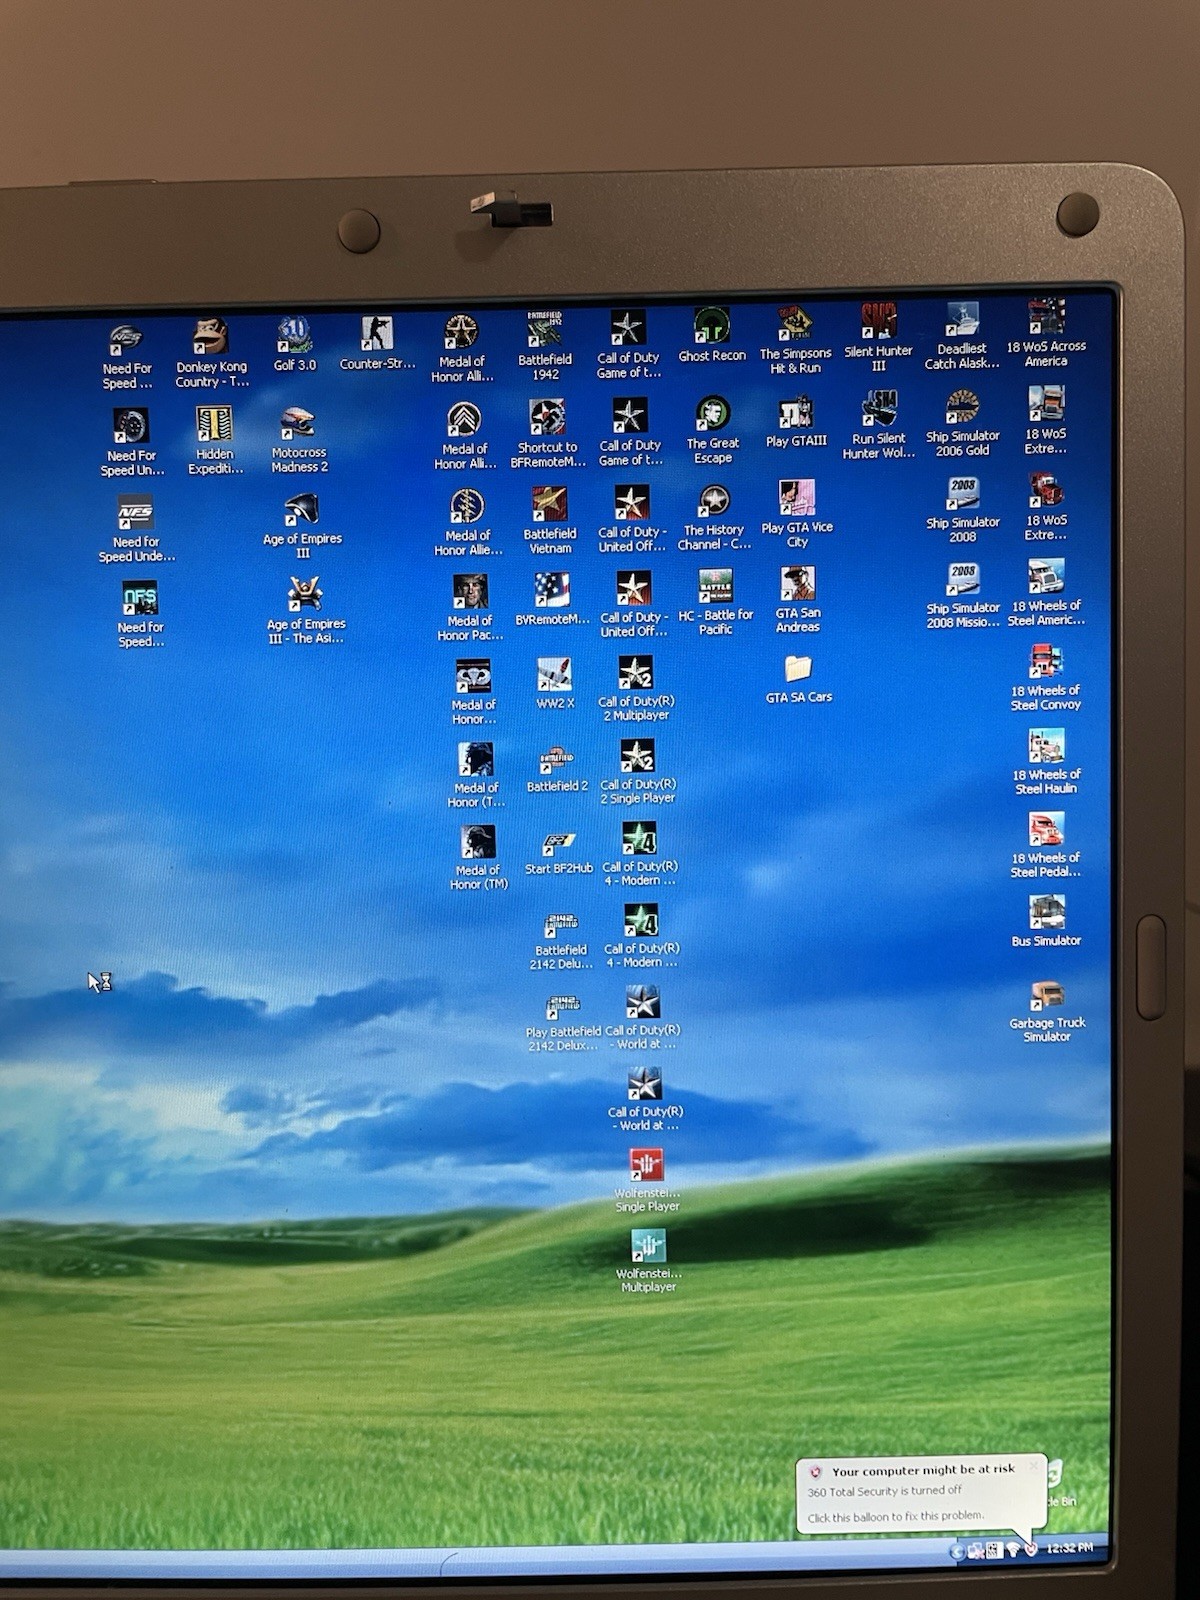This screenshot has width=1200, height=1600.
Task: Launch Play GTAIII shortcut
Action: click(x=796, y=422)
